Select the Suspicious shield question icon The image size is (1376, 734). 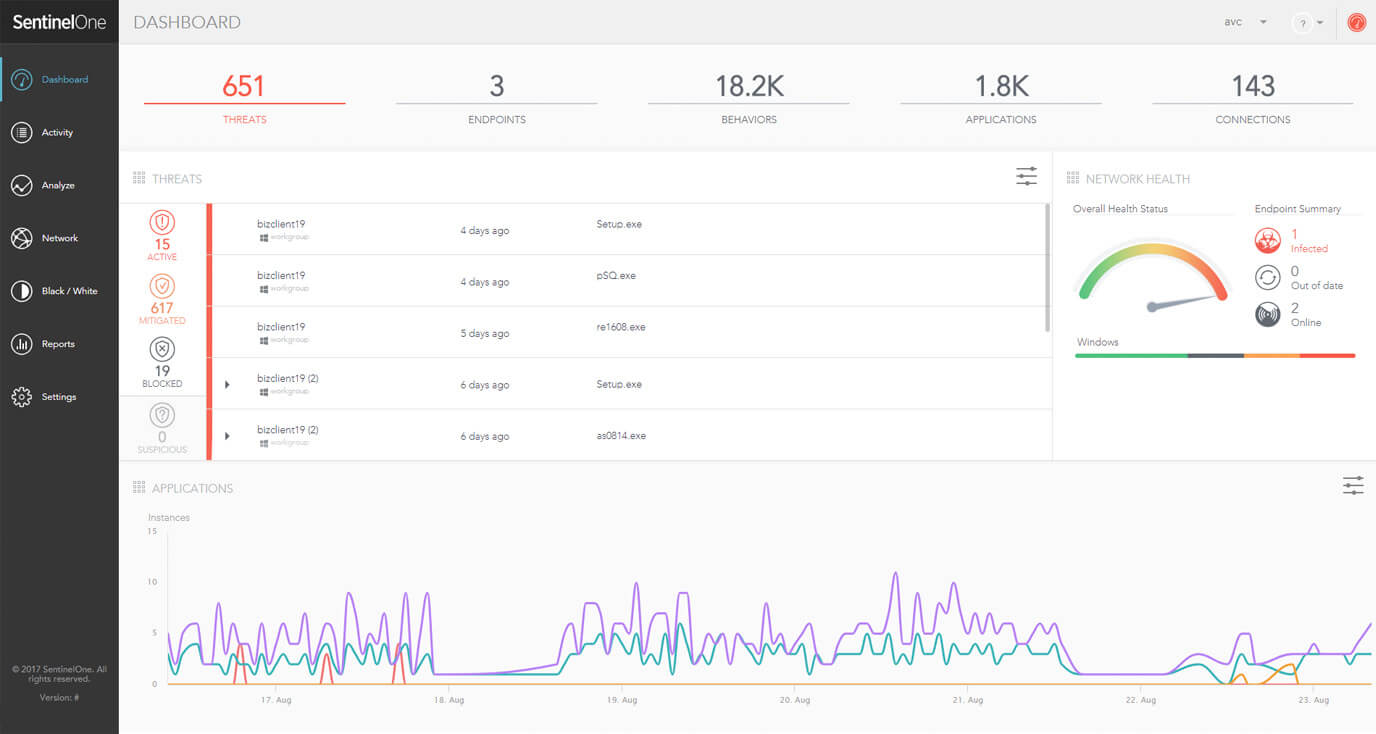click(162, 415)
